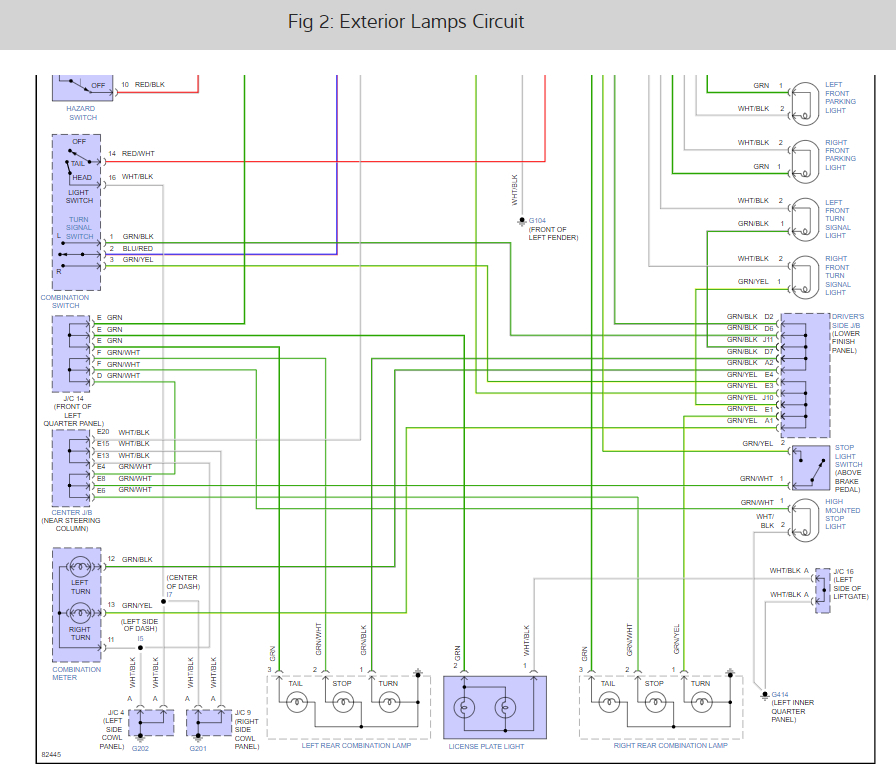Select the right front turn signal light symbol
896x776 pixels.
click(x=805, y=277)
